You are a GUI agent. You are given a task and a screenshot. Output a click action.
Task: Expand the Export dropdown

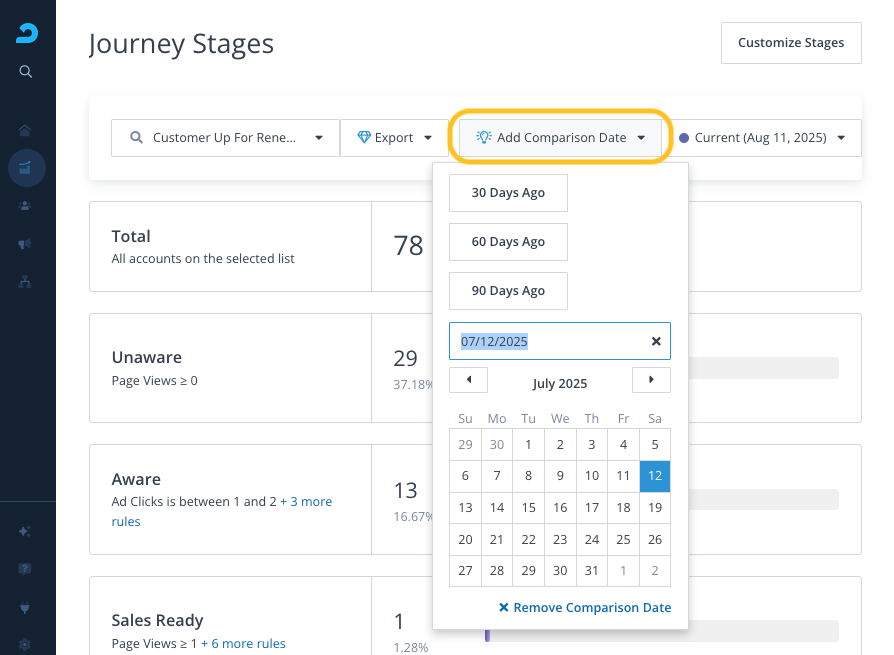pos(395,138)
